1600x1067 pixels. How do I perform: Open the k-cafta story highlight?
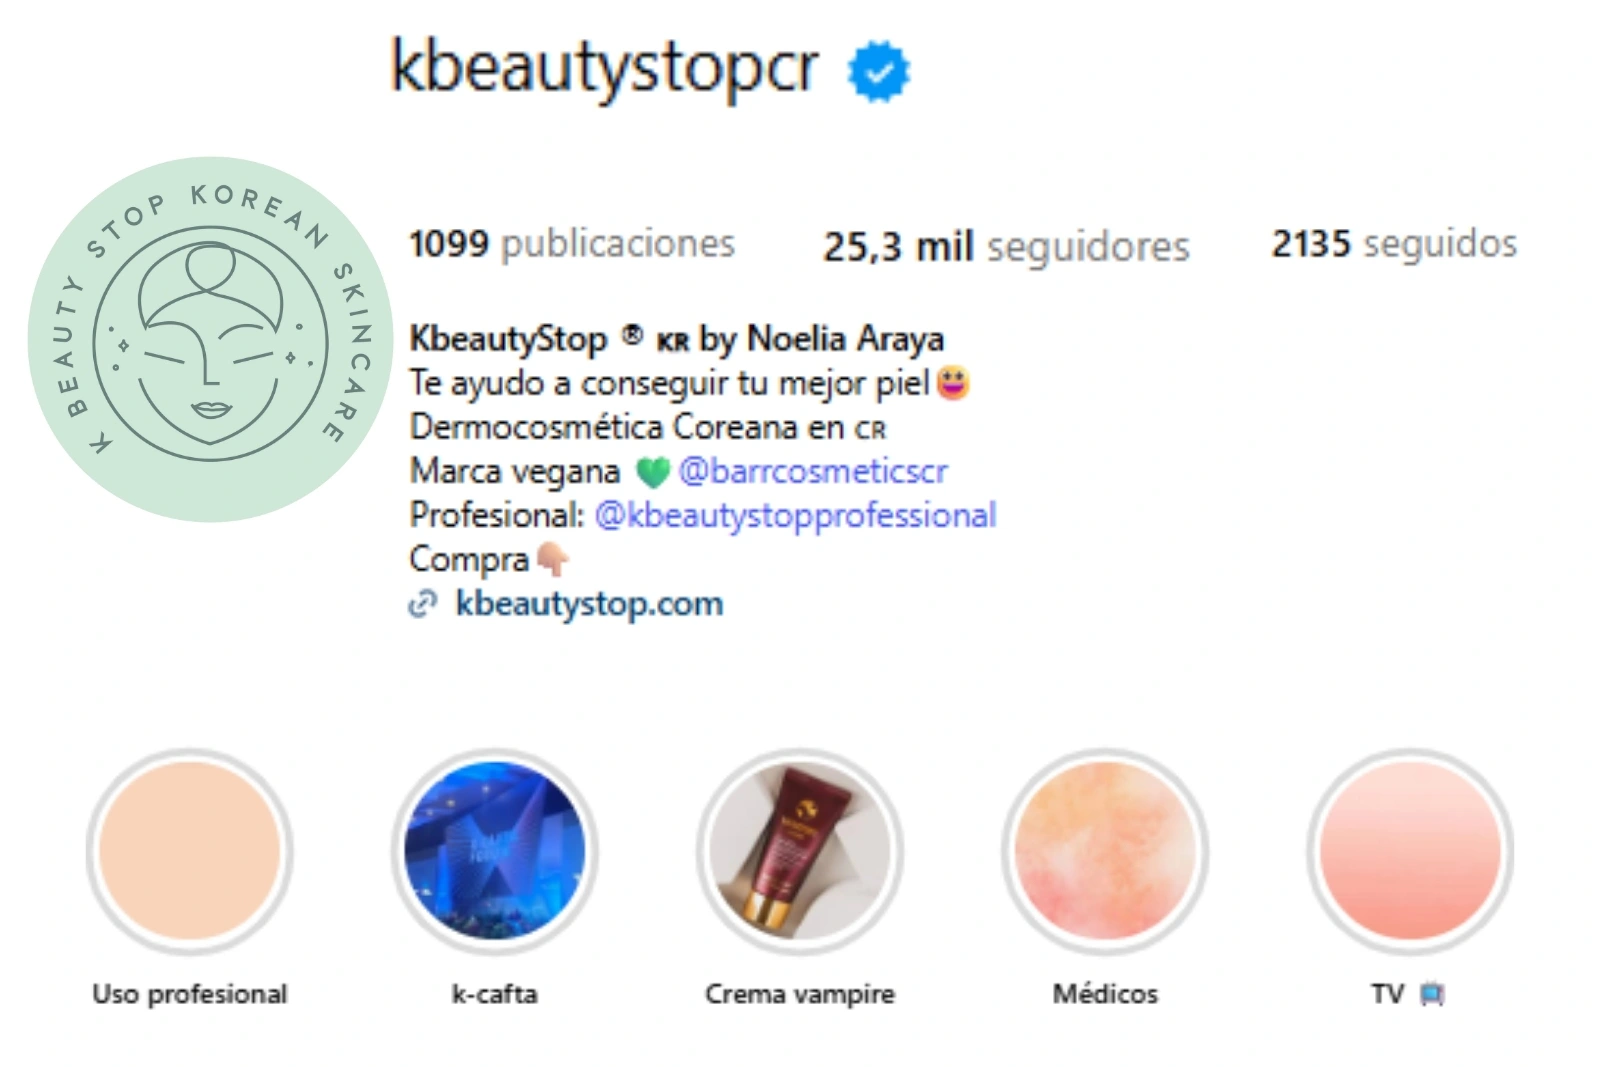point(495,851)
